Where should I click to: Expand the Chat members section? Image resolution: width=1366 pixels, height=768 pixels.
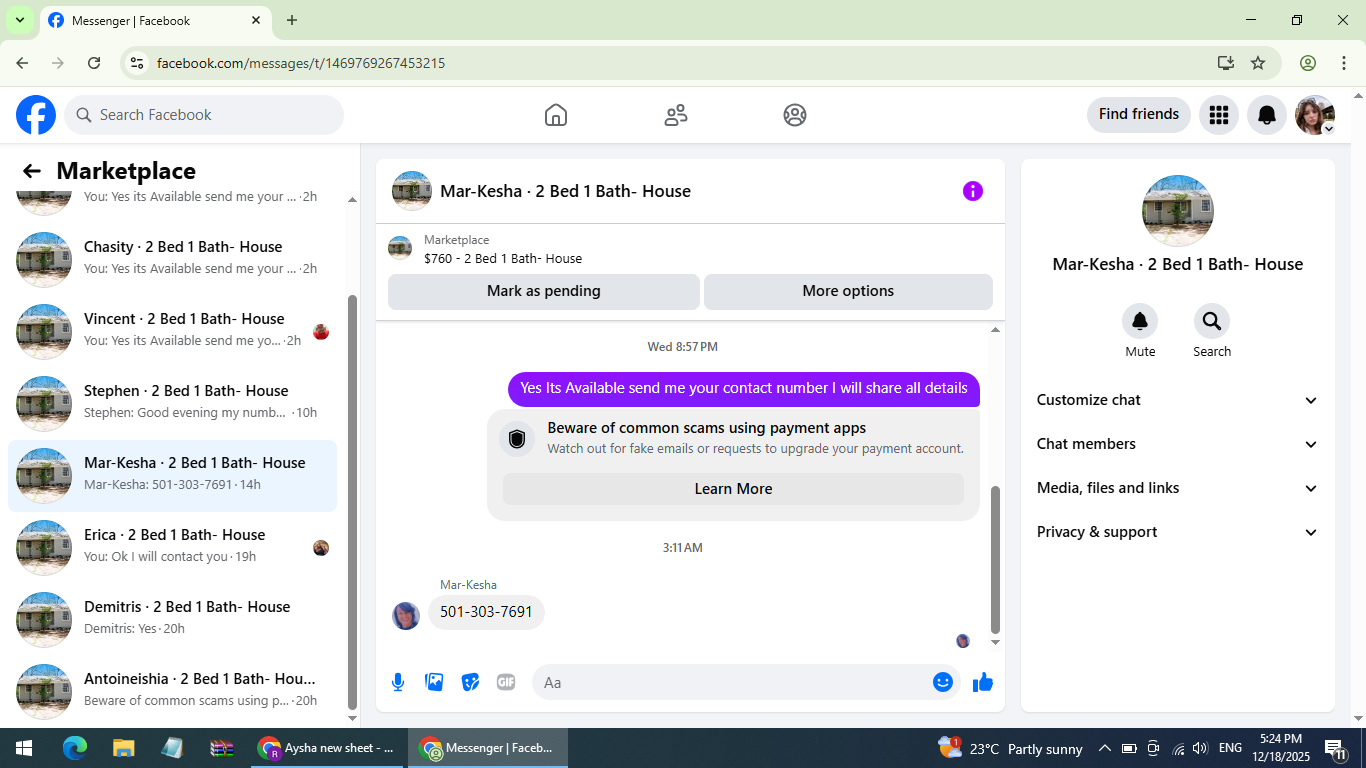click(x=1178, y=444)
